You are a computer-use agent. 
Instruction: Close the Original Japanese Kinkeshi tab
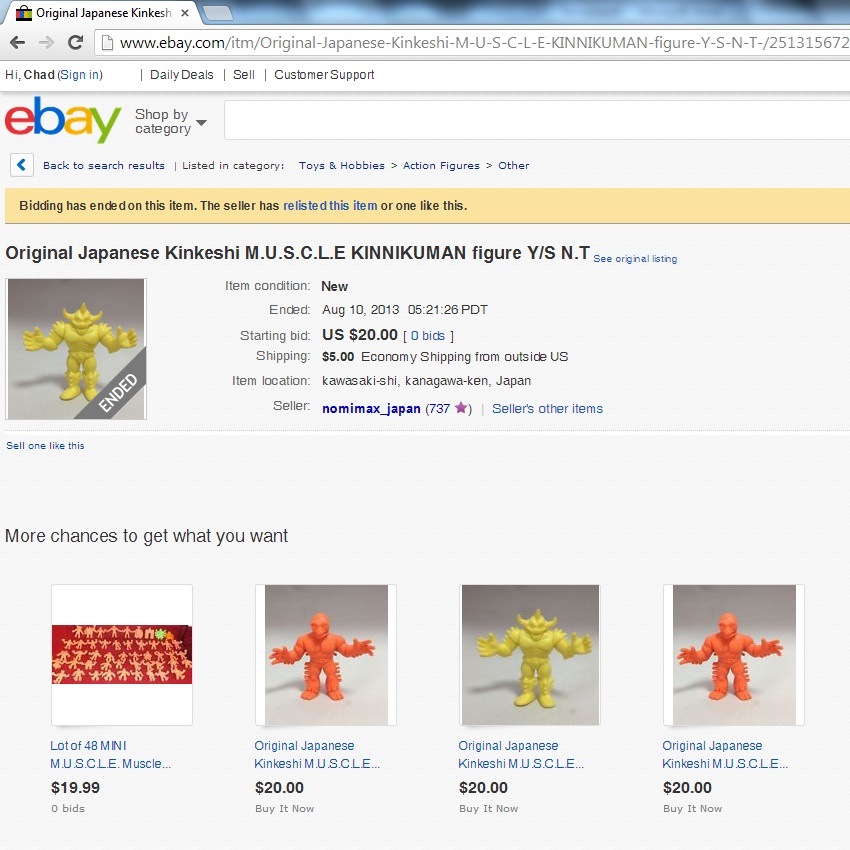click(185, 13)
